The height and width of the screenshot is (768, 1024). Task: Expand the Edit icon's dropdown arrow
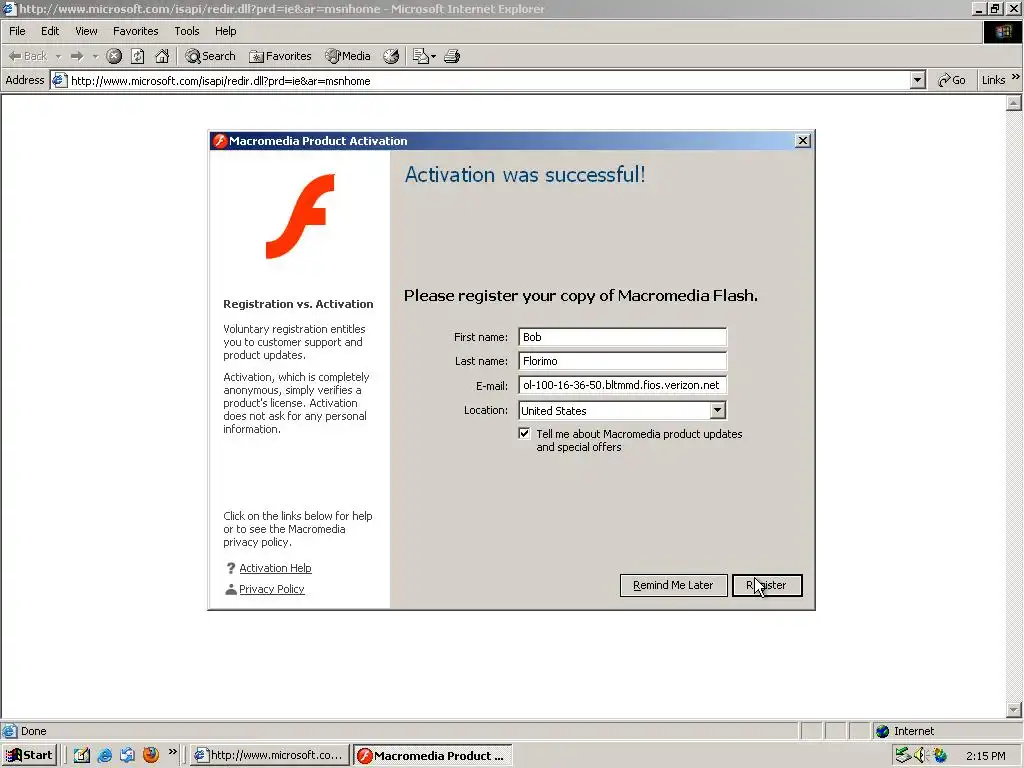pos(433,57)
